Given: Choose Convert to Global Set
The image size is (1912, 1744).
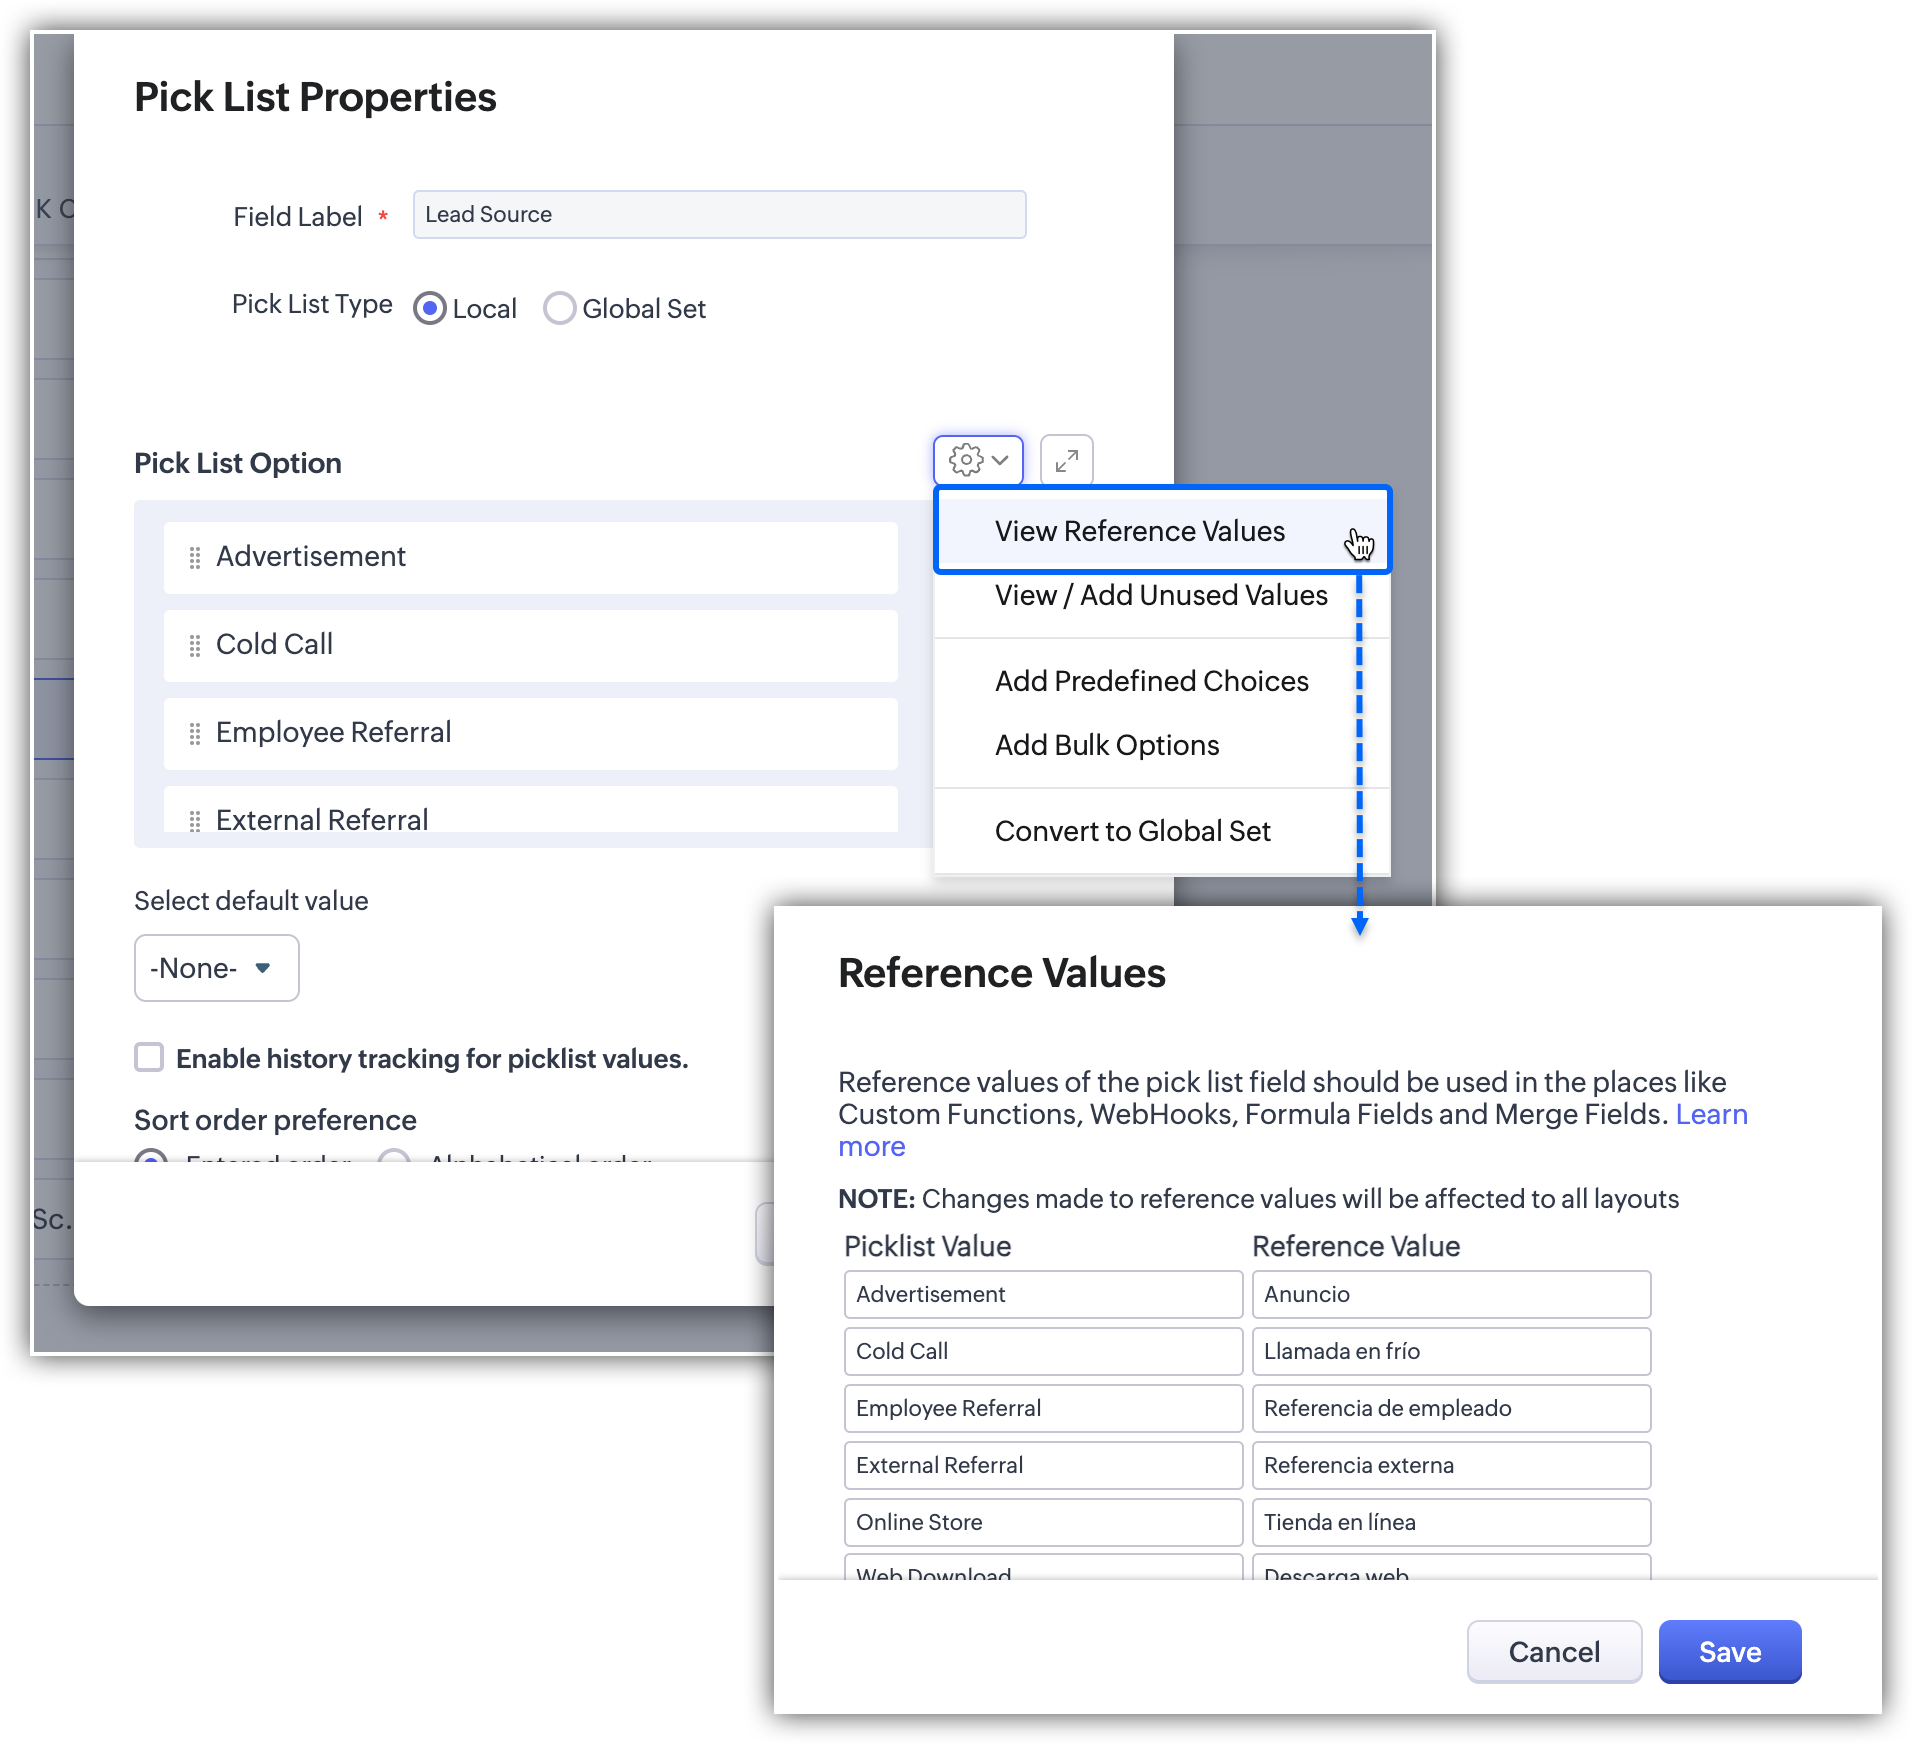Looking at the screenshot, I should point(1132,831).
